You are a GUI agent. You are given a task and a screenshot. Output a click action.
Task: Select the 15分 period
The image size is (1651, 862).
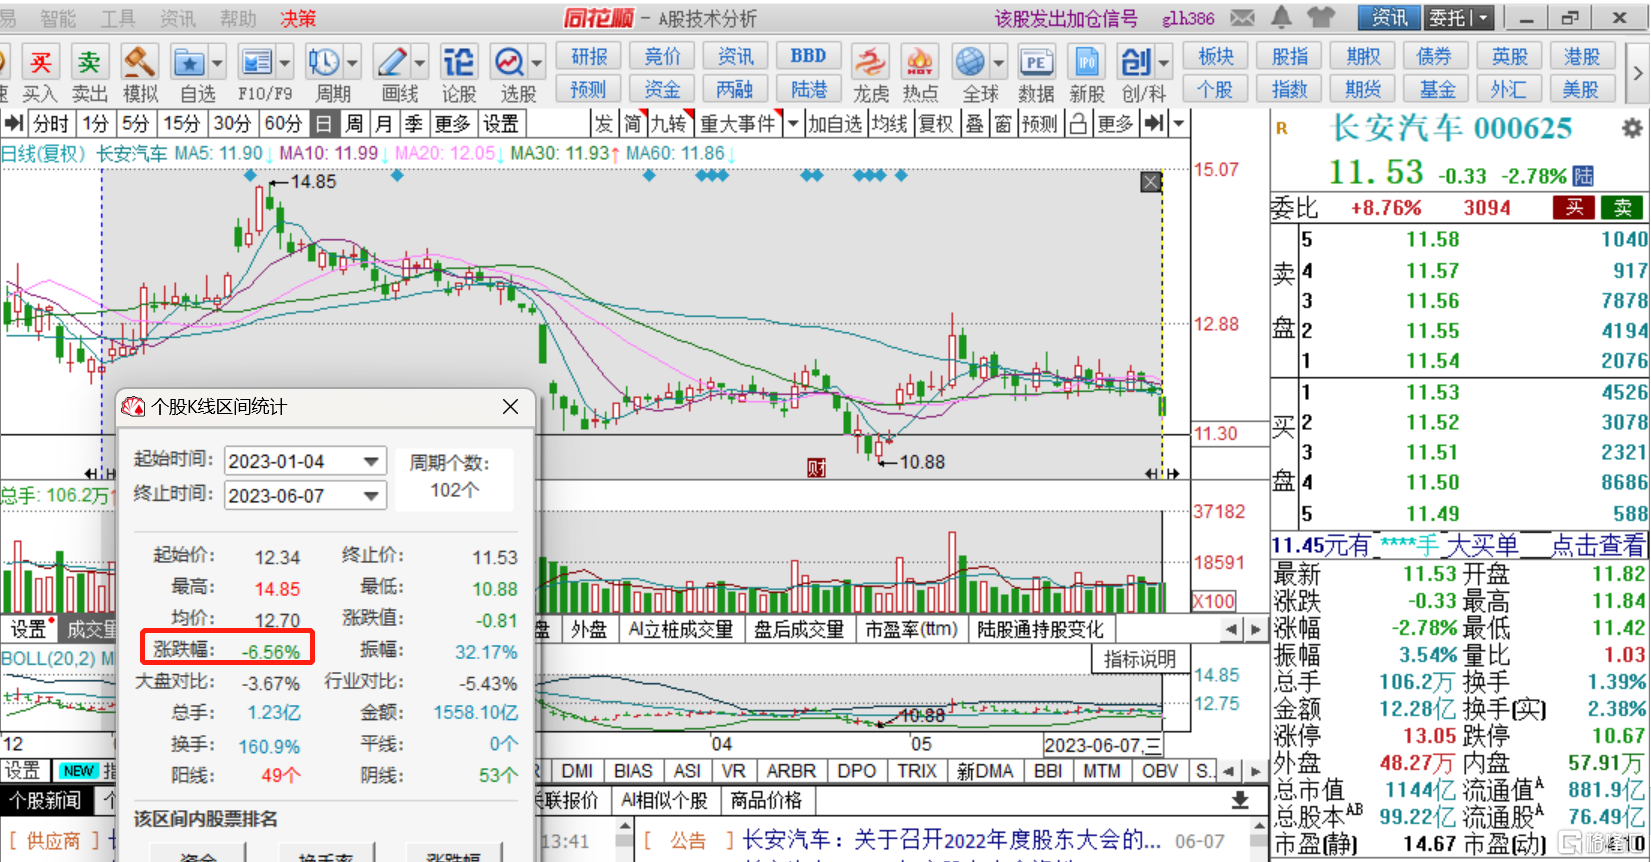(x=181, y=124)
